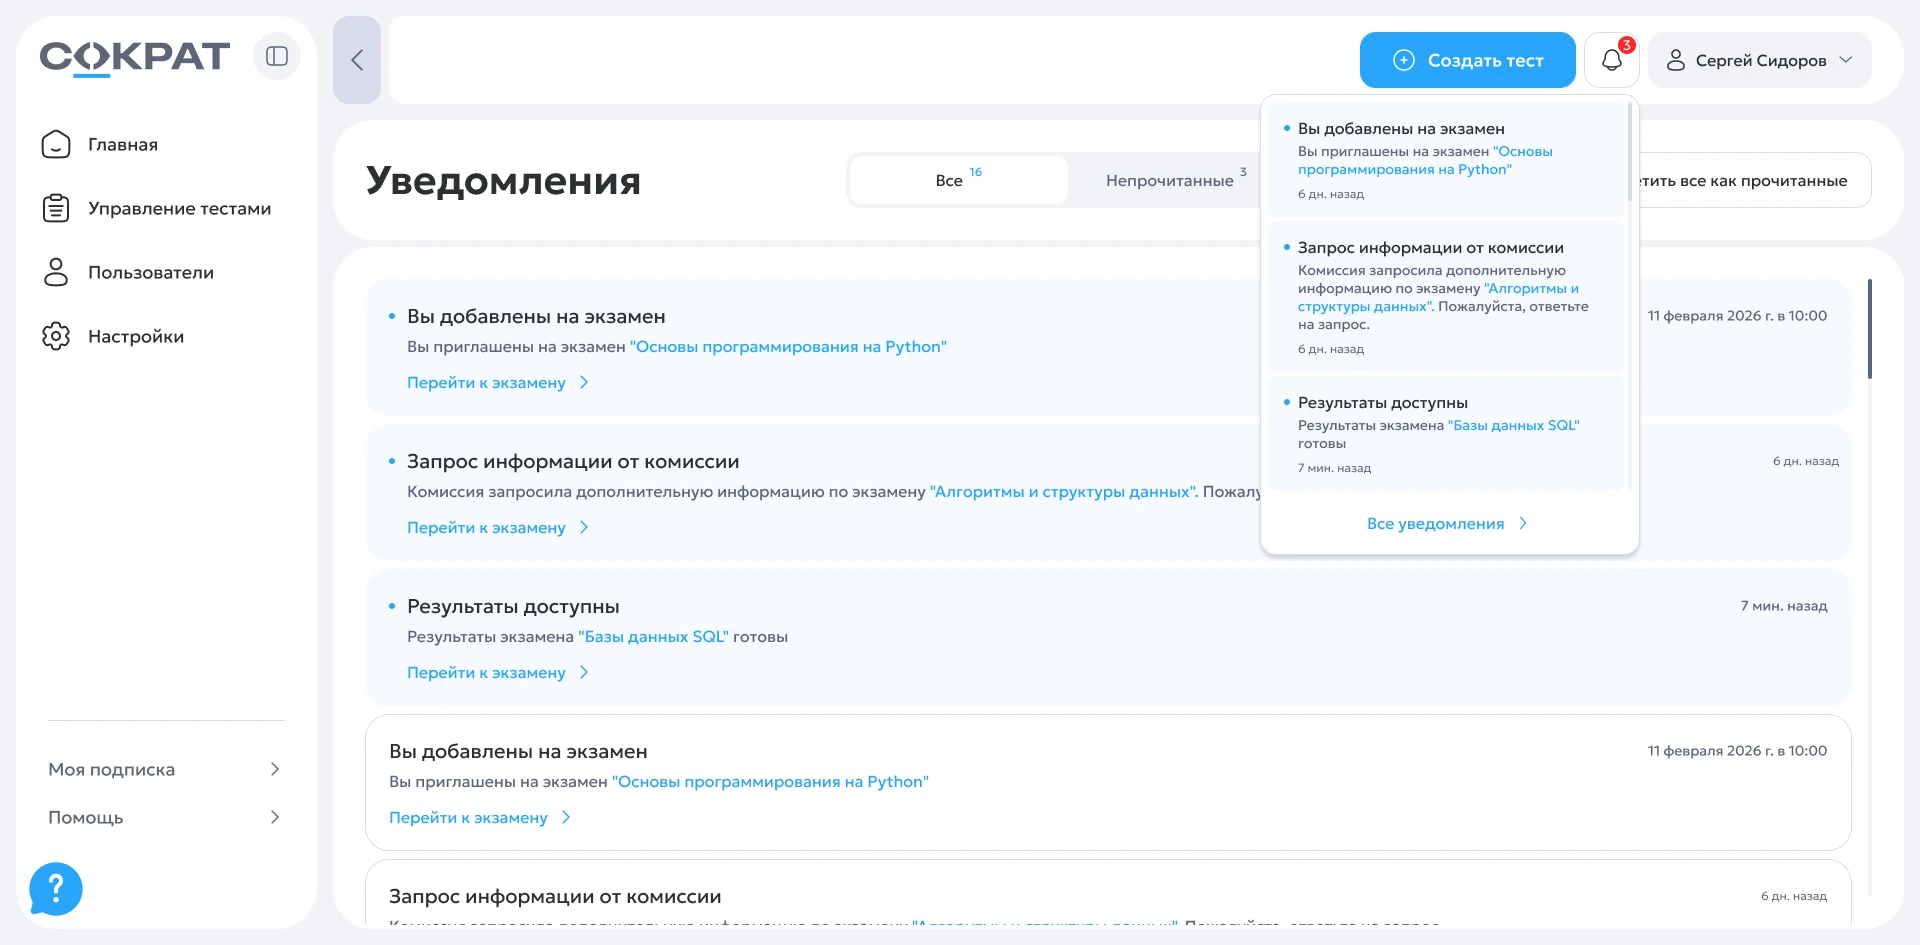
Task: Open Все уведомления link in popup
Action: click(x=1447, y=523)
